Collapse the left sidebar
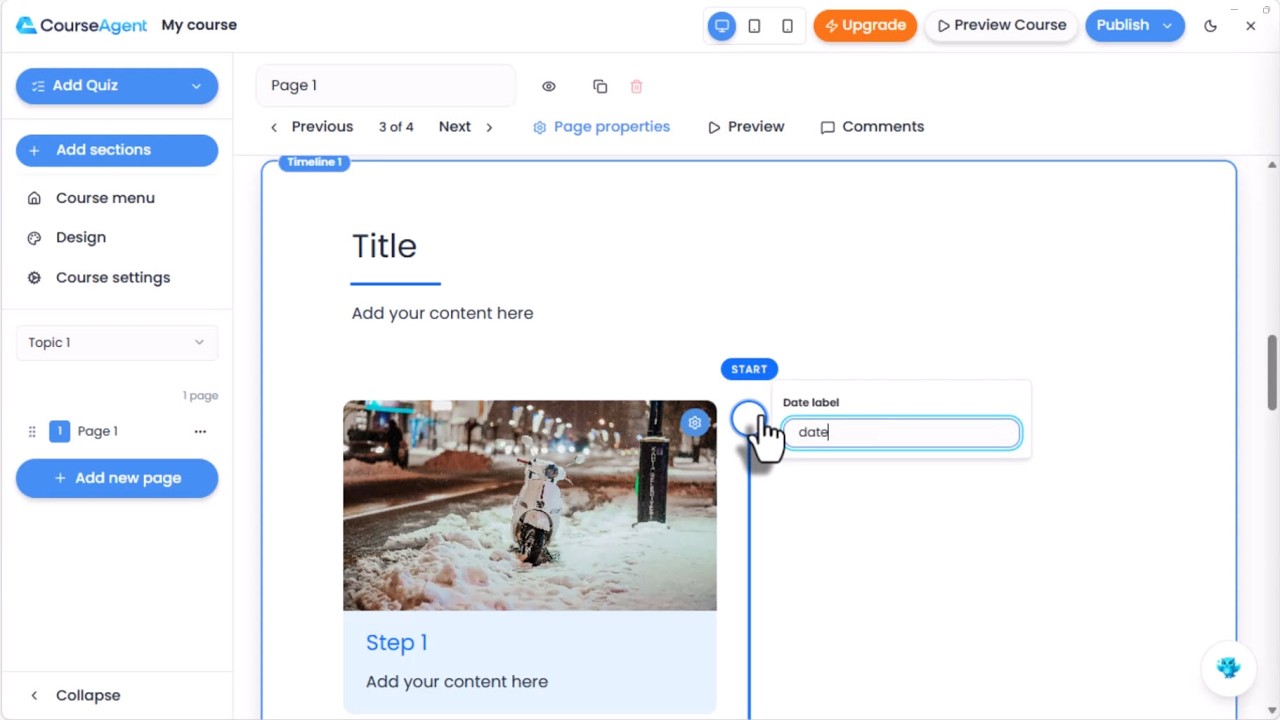Image resolution: width=1280 pixels, height=720 pixels. point(76,695)
